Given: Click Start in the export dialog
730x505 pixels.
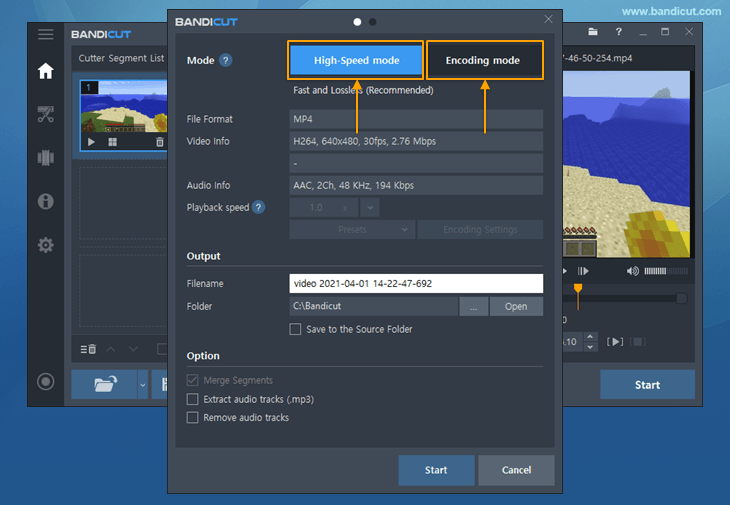Looking at the screenshot, I should pyautogui.click(x=436, y=470).
